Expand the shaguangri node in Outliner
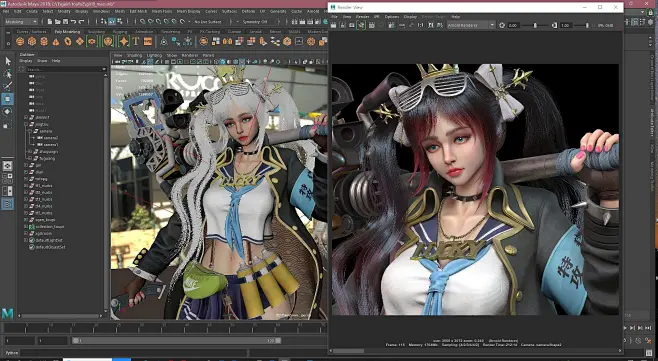The width and height of the screenshot is (658, 361). (x=30, y=152)
